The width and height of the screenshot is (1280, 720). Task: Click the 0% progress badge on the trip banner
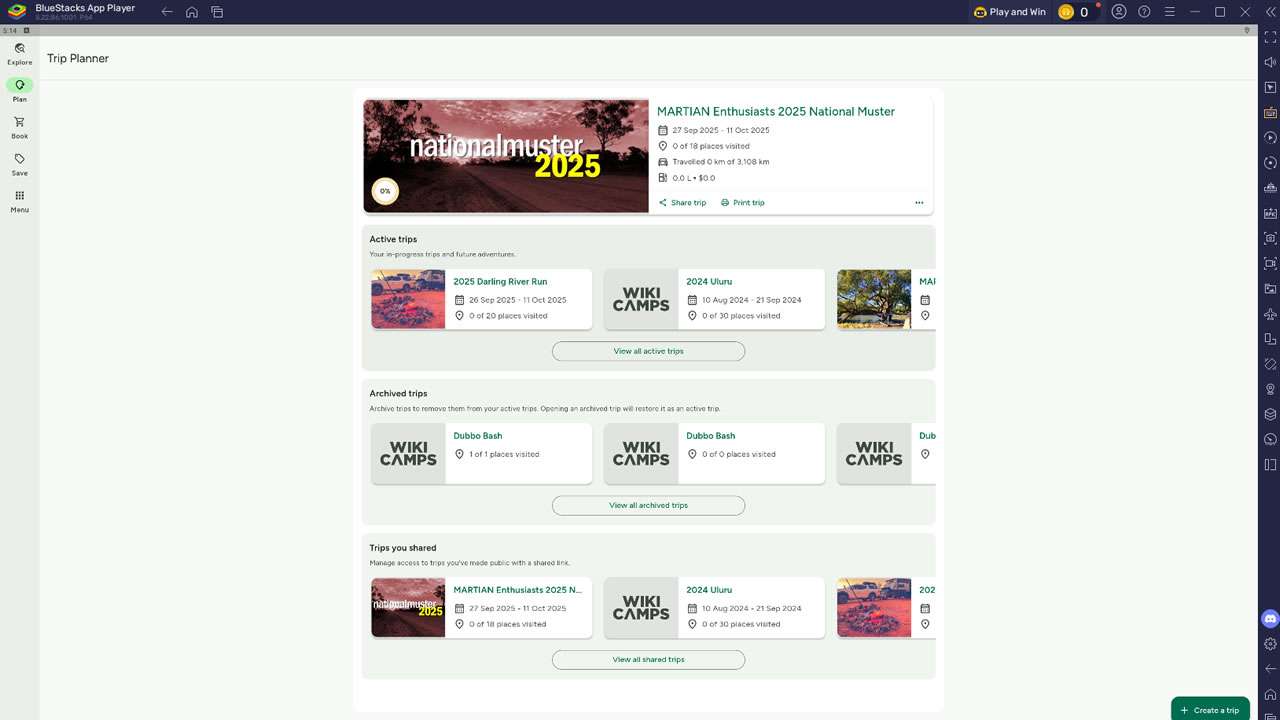(385, 190)
